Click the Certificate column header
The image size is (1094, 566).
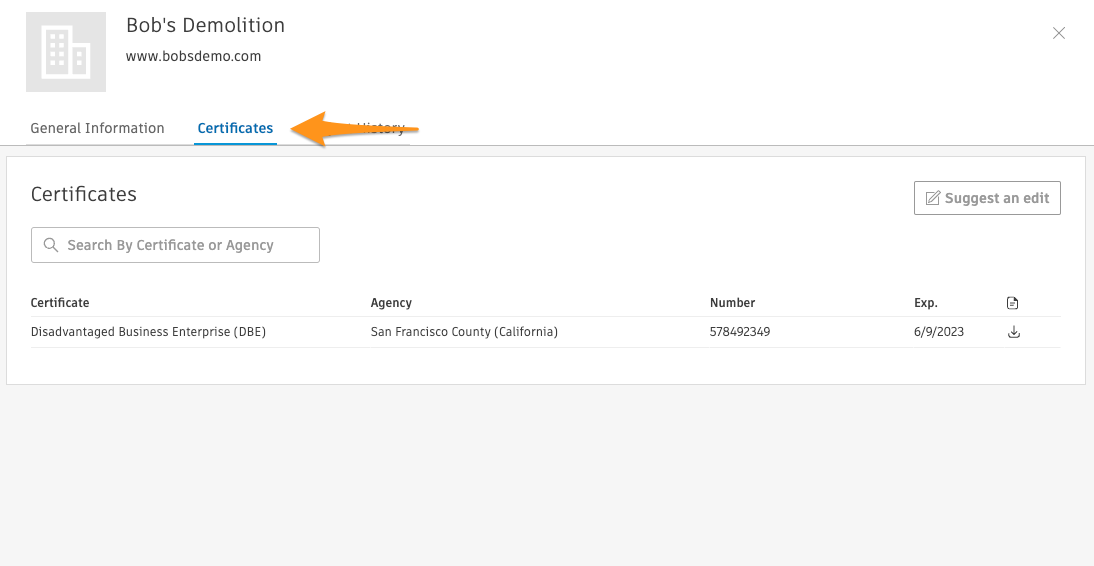click(x=60, y=303)
